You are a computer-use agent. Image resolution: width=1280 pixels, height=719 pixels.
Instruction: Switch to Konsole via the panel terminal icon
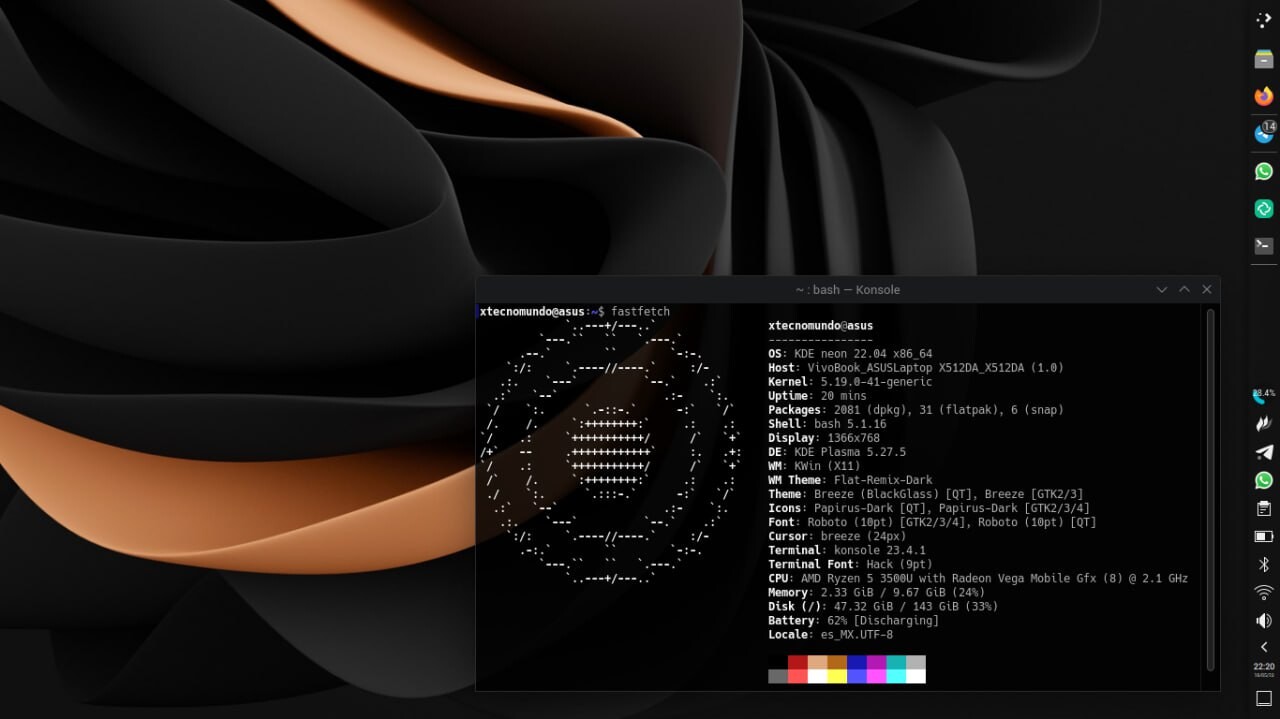point(1264,246)
